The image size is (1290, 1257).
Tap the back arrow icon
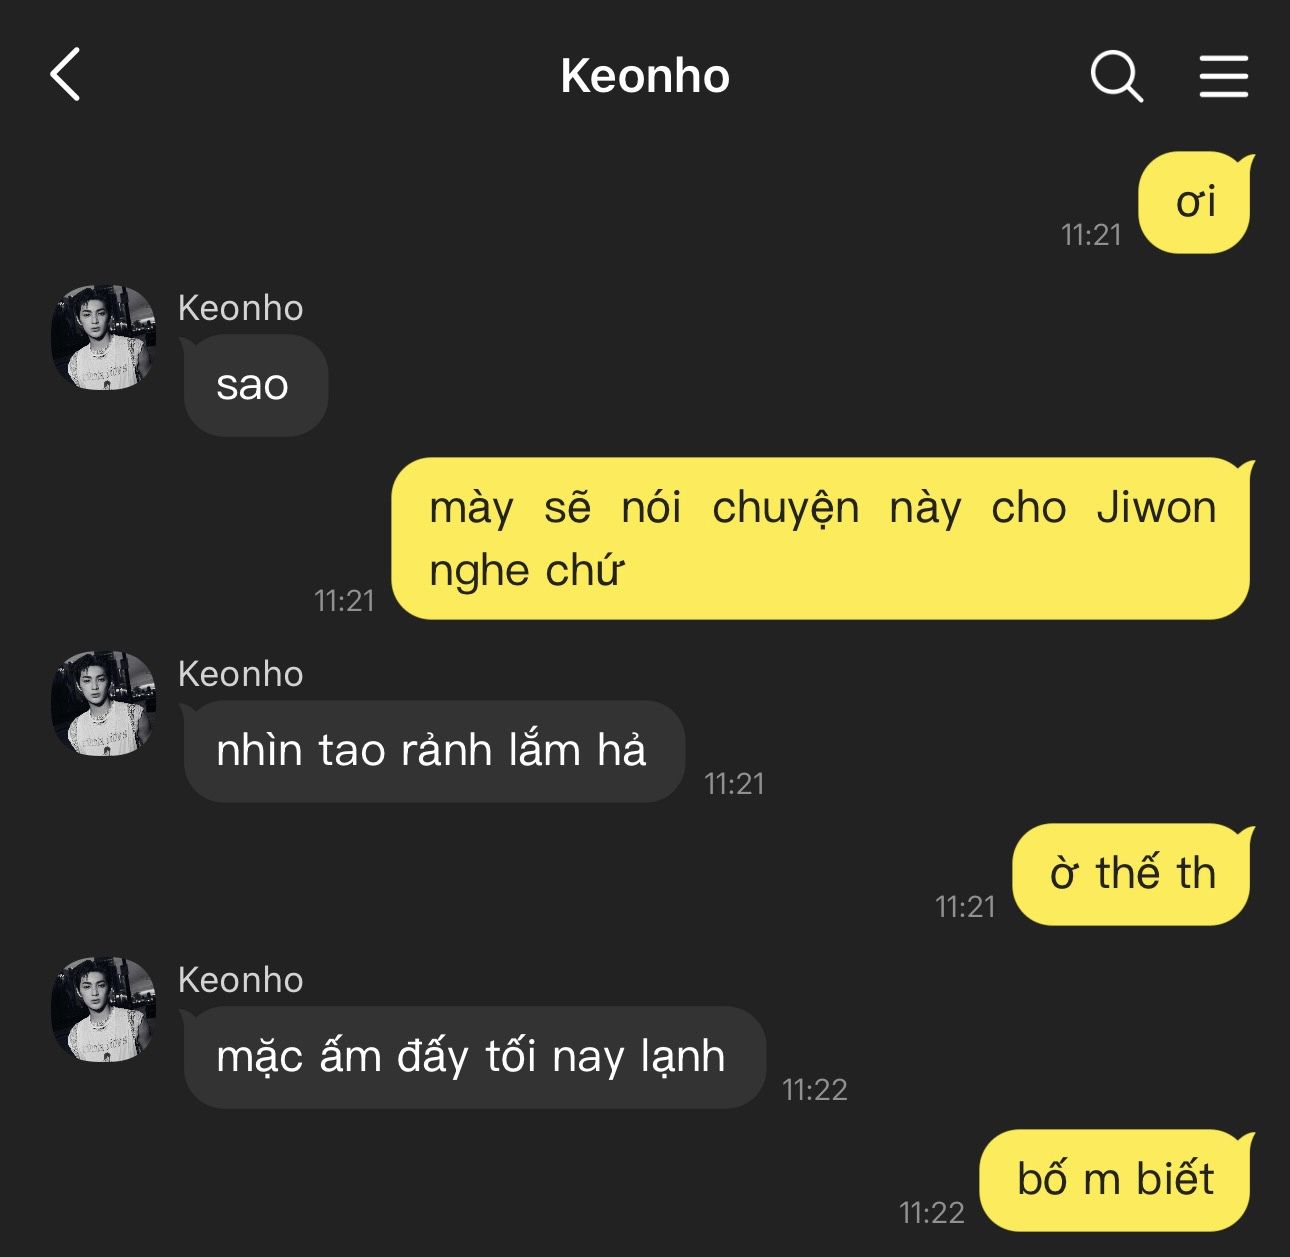tap(65, 75)
